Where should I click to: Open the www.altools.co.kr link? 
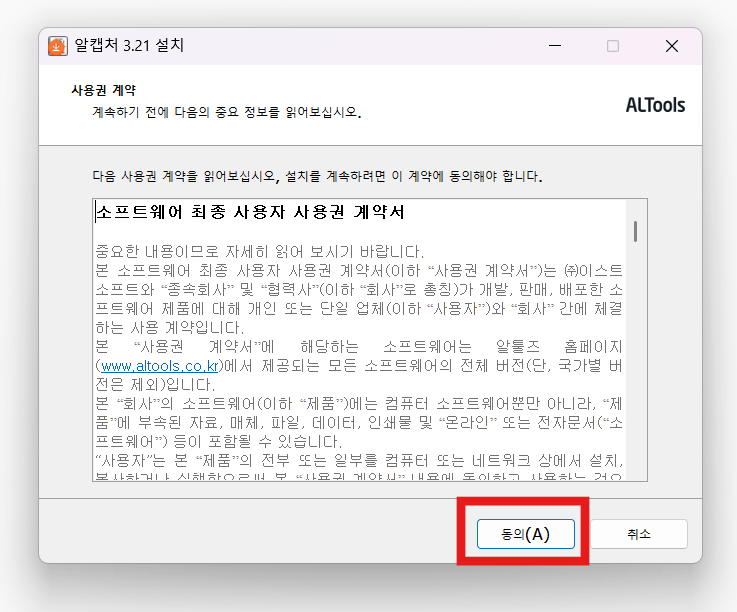click(x=160, y=366)
